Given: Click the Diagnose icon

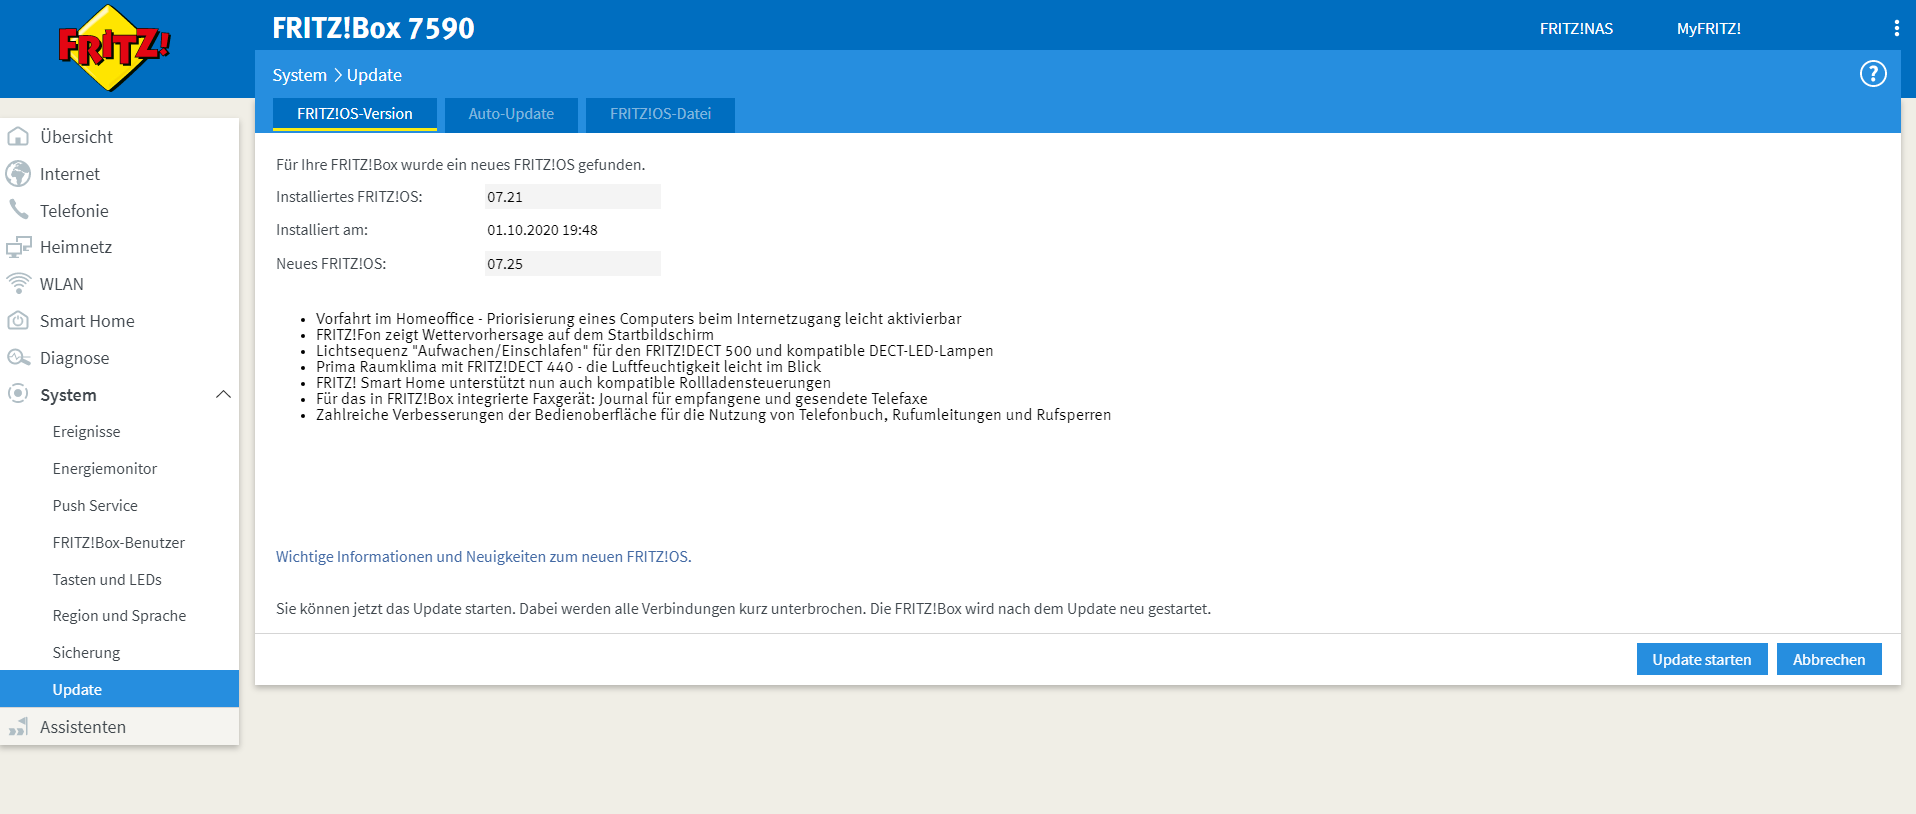Looking at the screenshot, I should [x=18, y=357].
